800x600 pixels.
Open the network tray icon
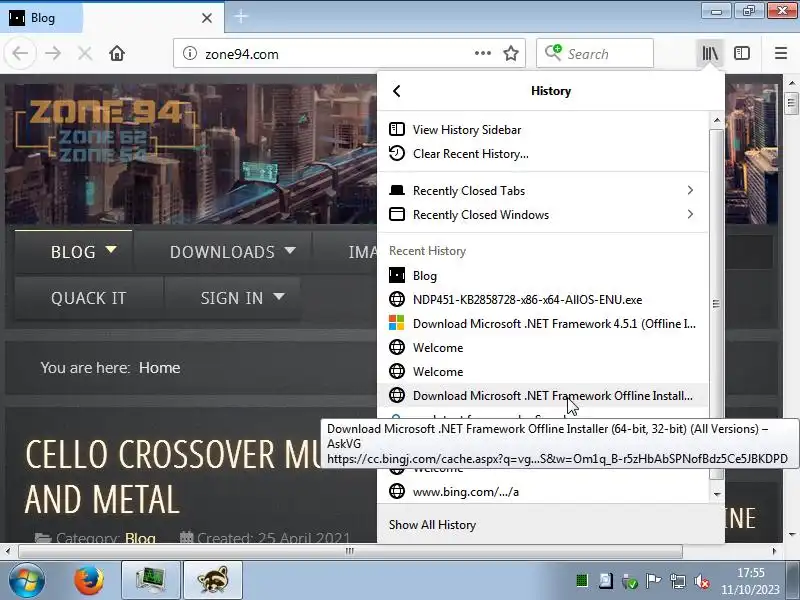tap(678, 581)
